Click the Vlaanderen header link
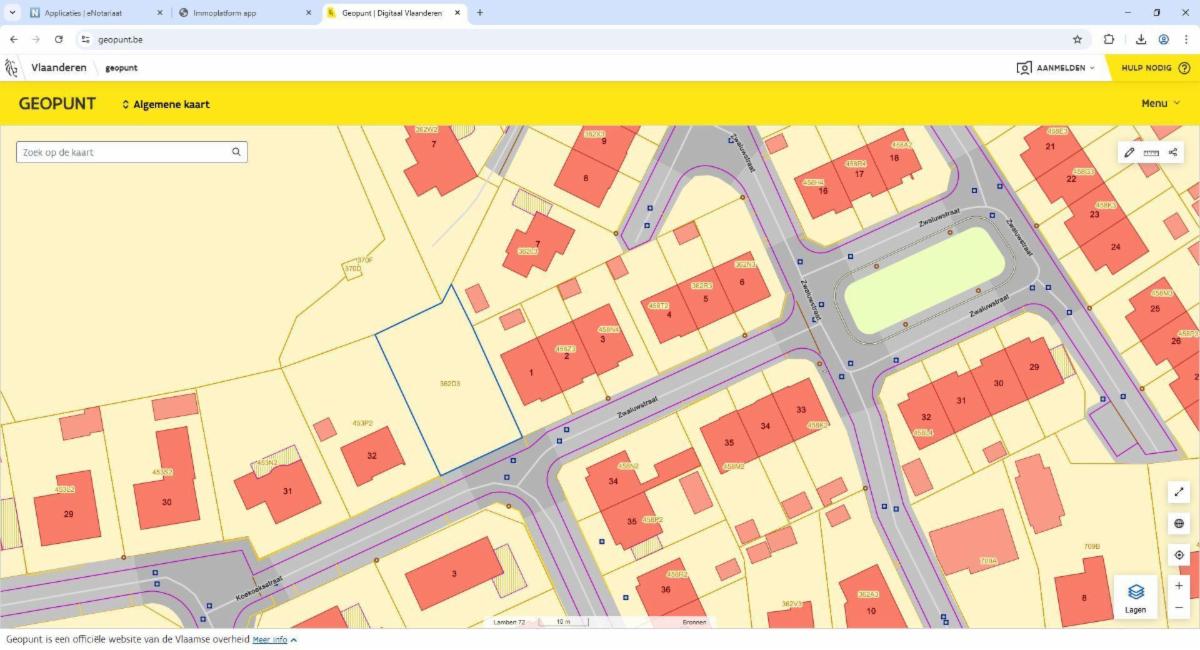This screenshot has width=1200, height=650. pyautogui.click(x=59, y=68)
